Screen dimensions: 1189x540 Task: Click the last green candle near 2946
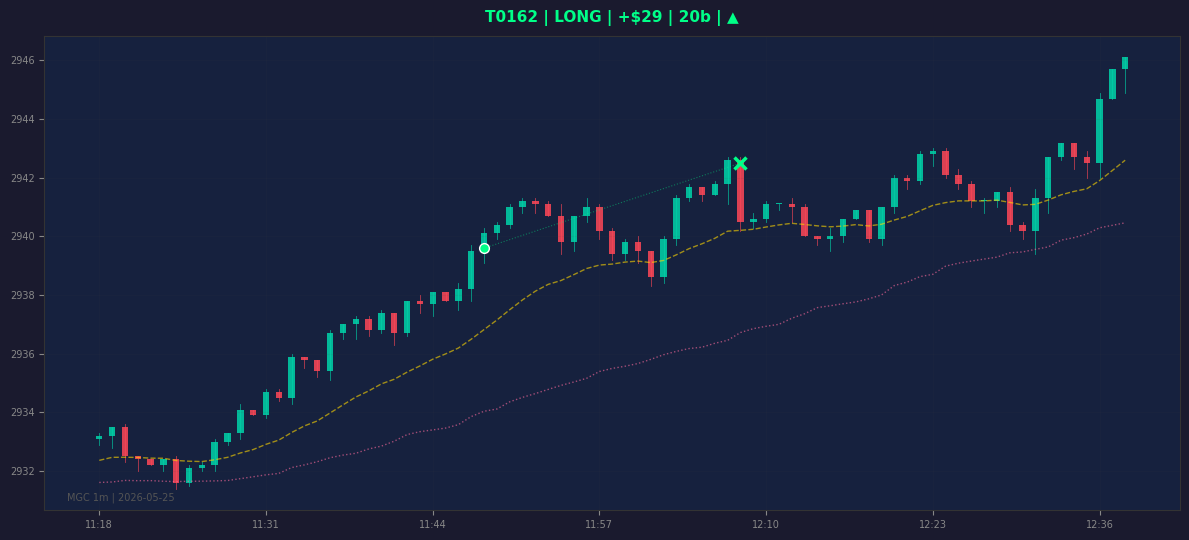1125,63
